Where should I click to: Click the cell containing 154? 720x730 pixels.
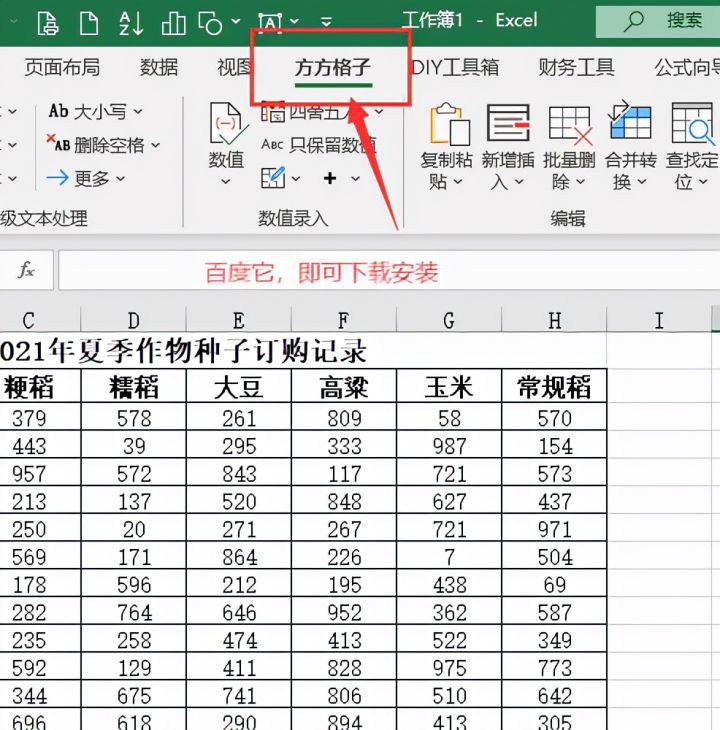click(x=554, y=445)
